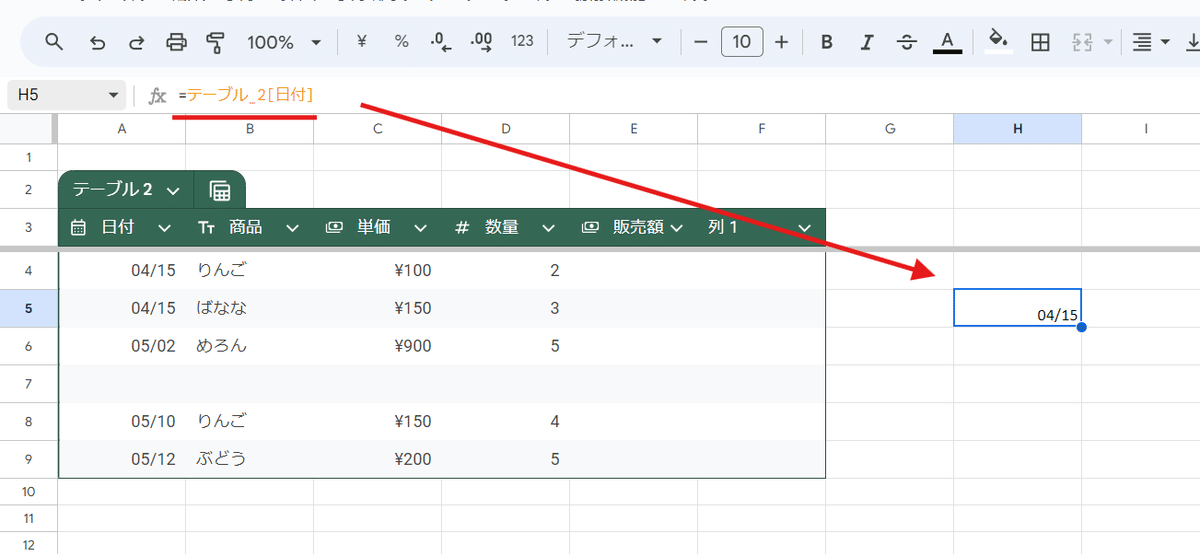Select column H header
This screenshot has height=554, width=1200.
[1017, 128]
